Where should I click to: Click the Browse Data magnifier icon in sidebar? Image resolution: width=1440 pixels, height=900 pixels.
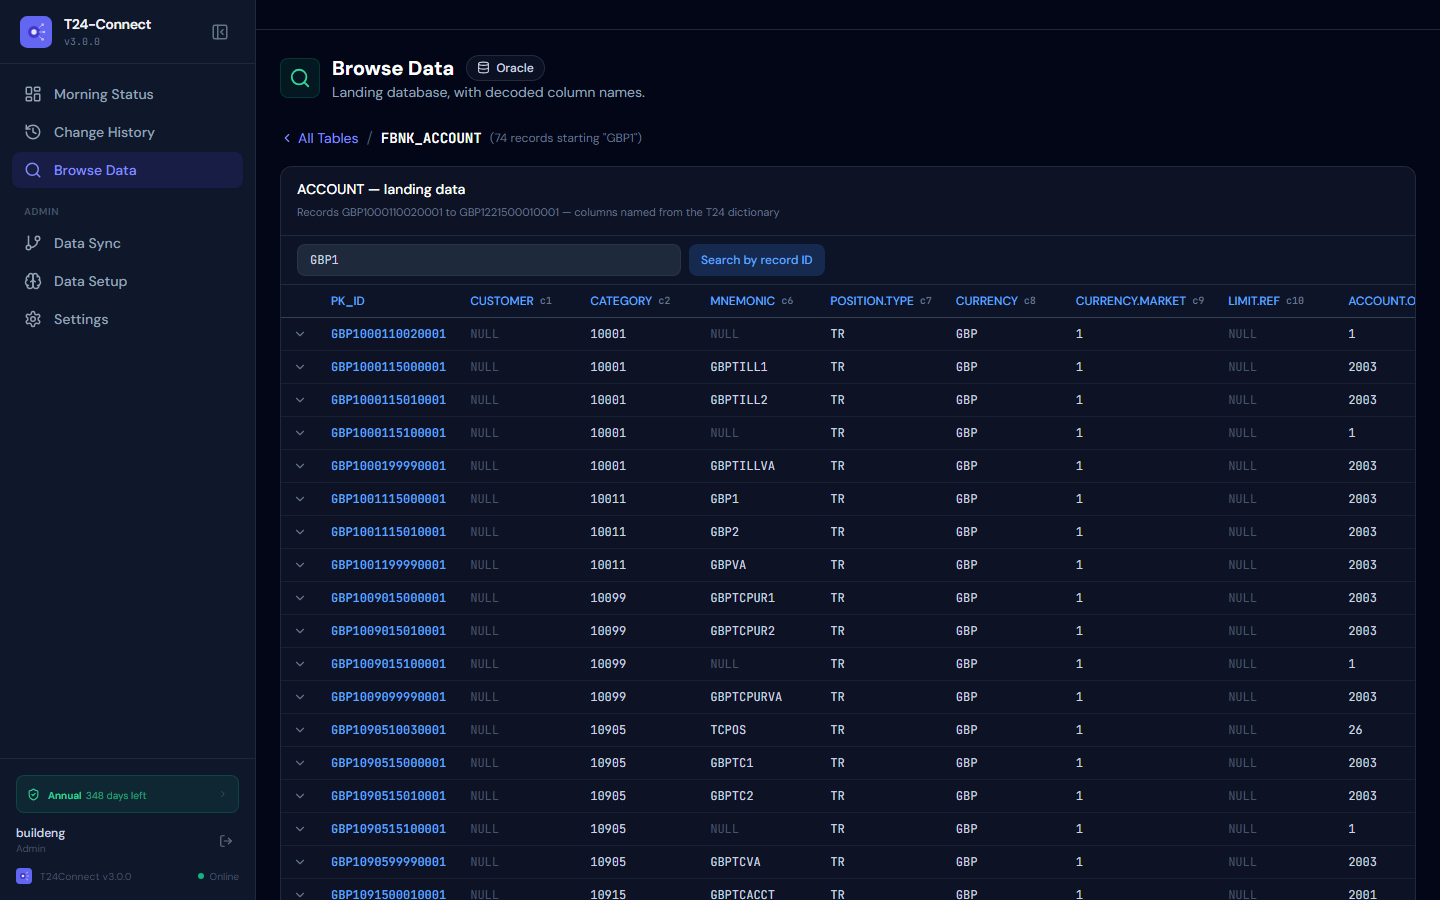(x=33, y=170)
